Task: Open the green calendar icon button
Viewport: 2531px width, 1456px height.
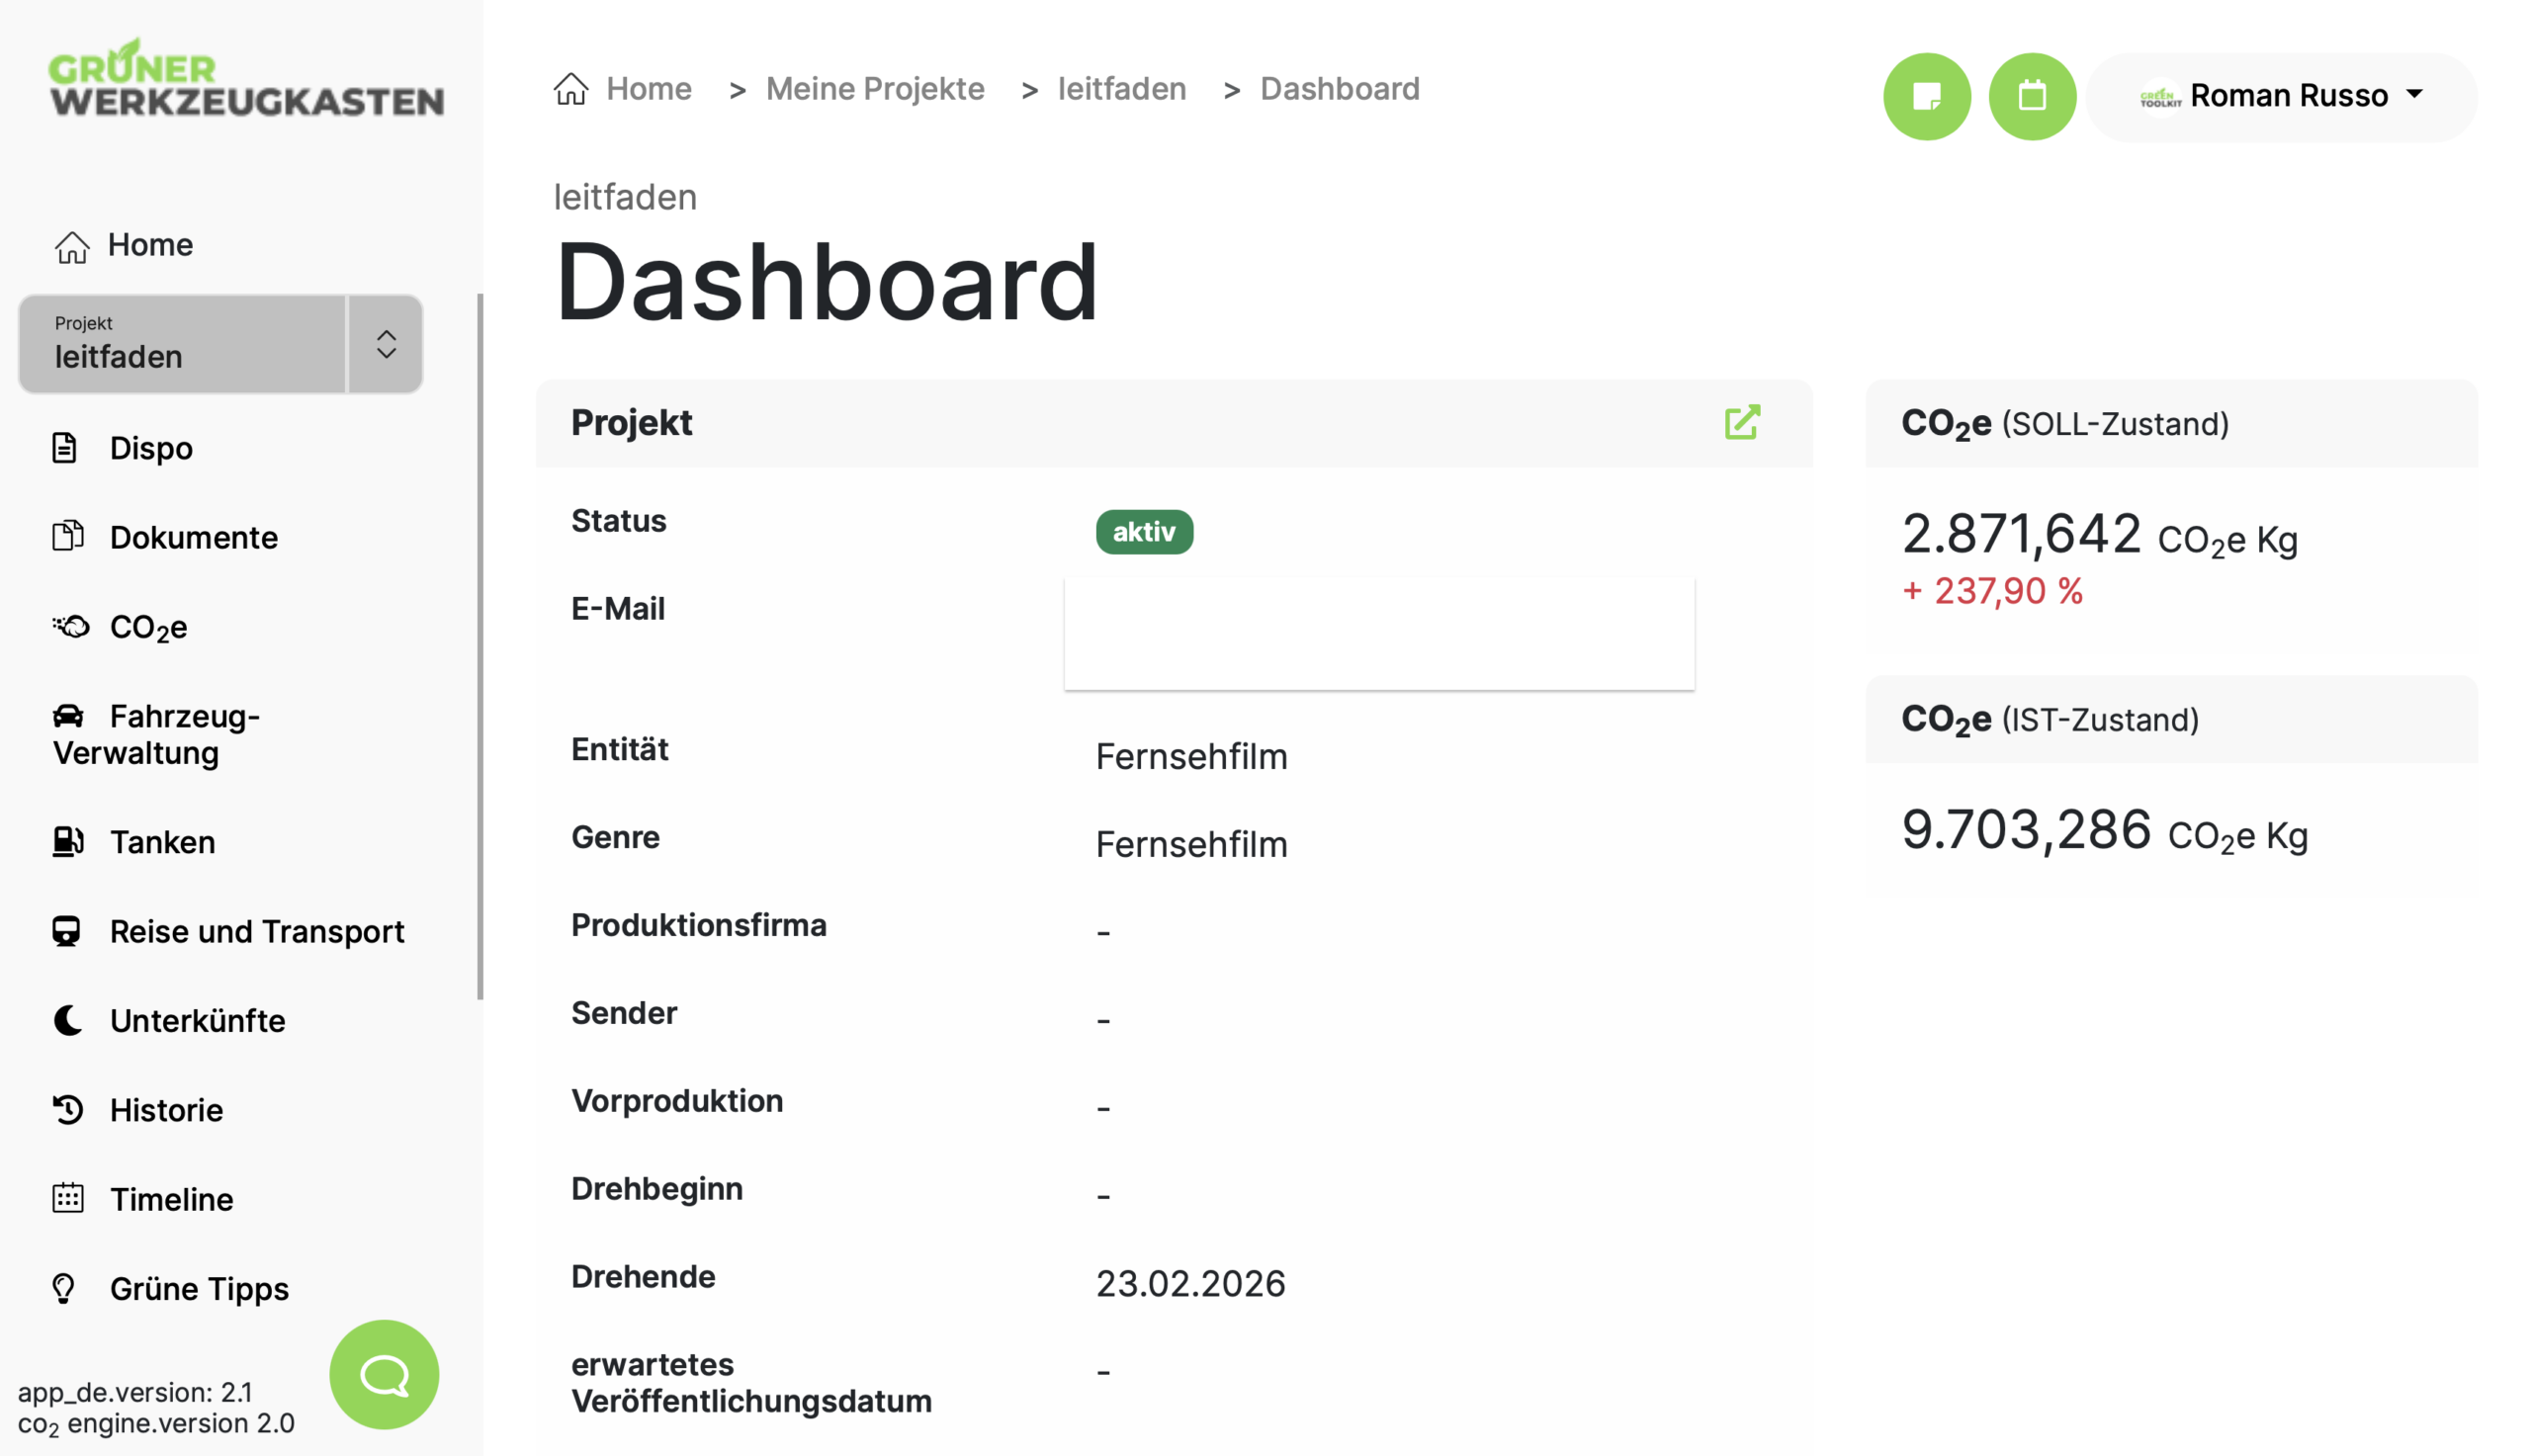Action: tap(2031, 96)
